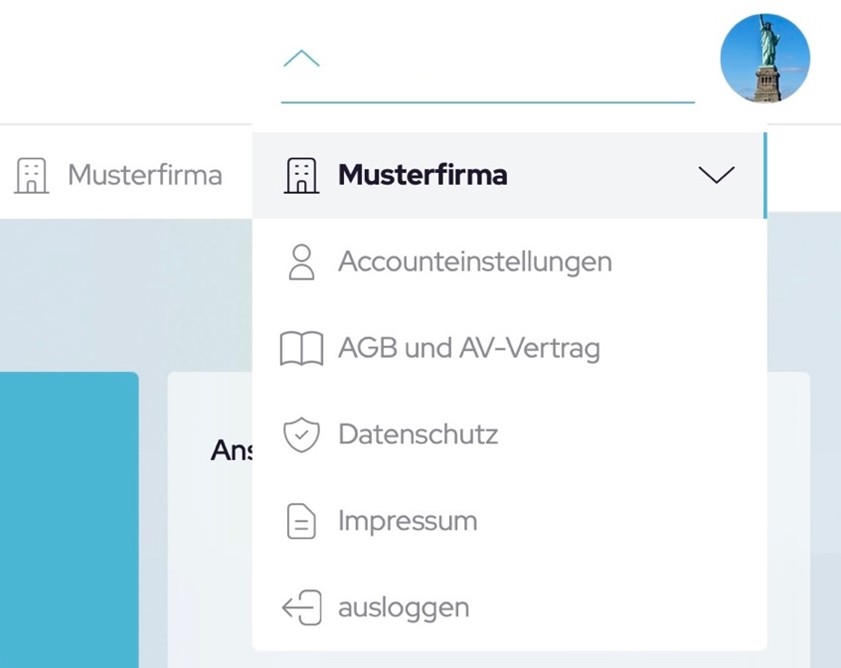Click the building icon next to bold Musterfirma
The width and height of the screenshot is (841, 668).
pyautogui.click(x=301, y=175)
